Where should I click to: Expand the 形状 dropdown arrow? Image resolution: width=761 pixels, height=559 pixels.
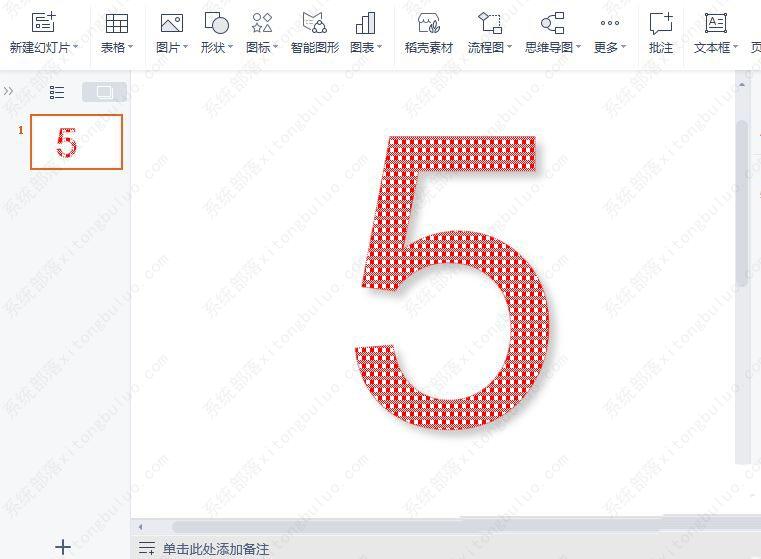(231, 47)
